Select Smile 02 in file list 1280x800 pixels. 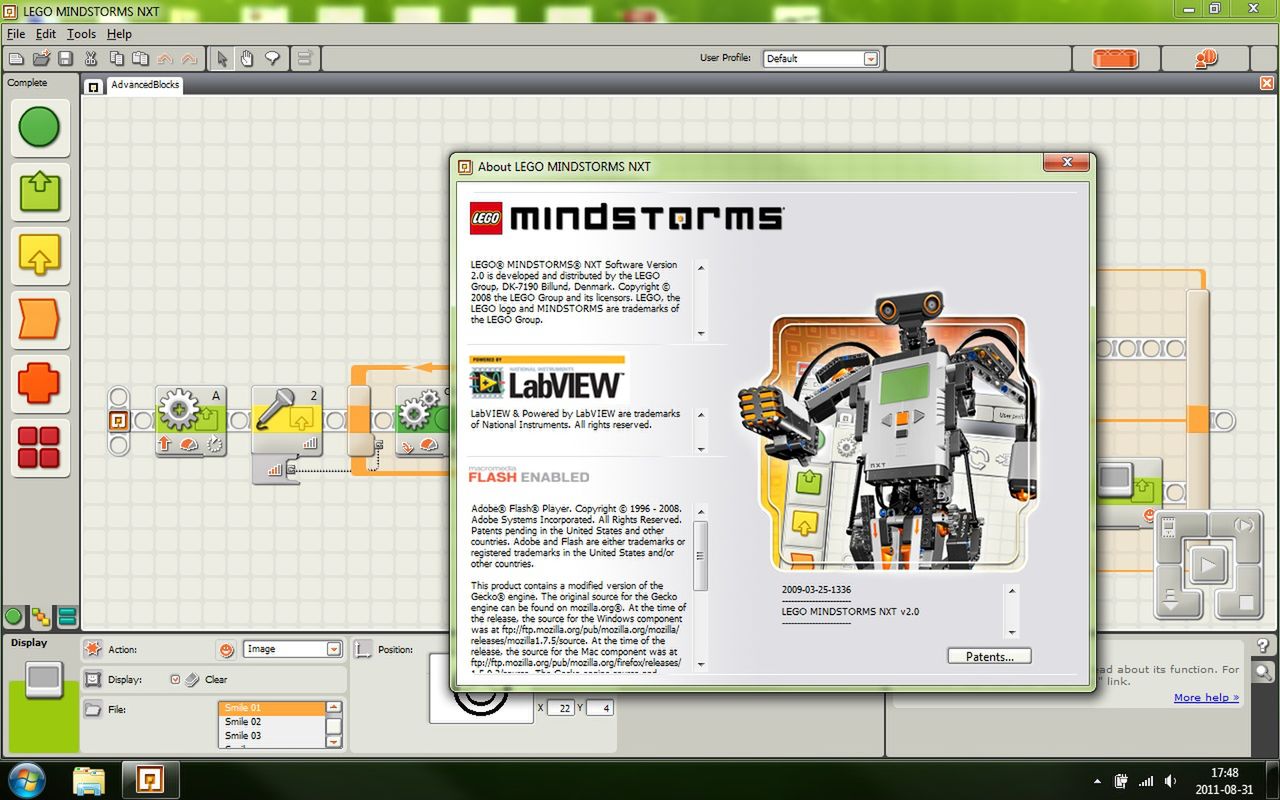[x=272, y=722]
